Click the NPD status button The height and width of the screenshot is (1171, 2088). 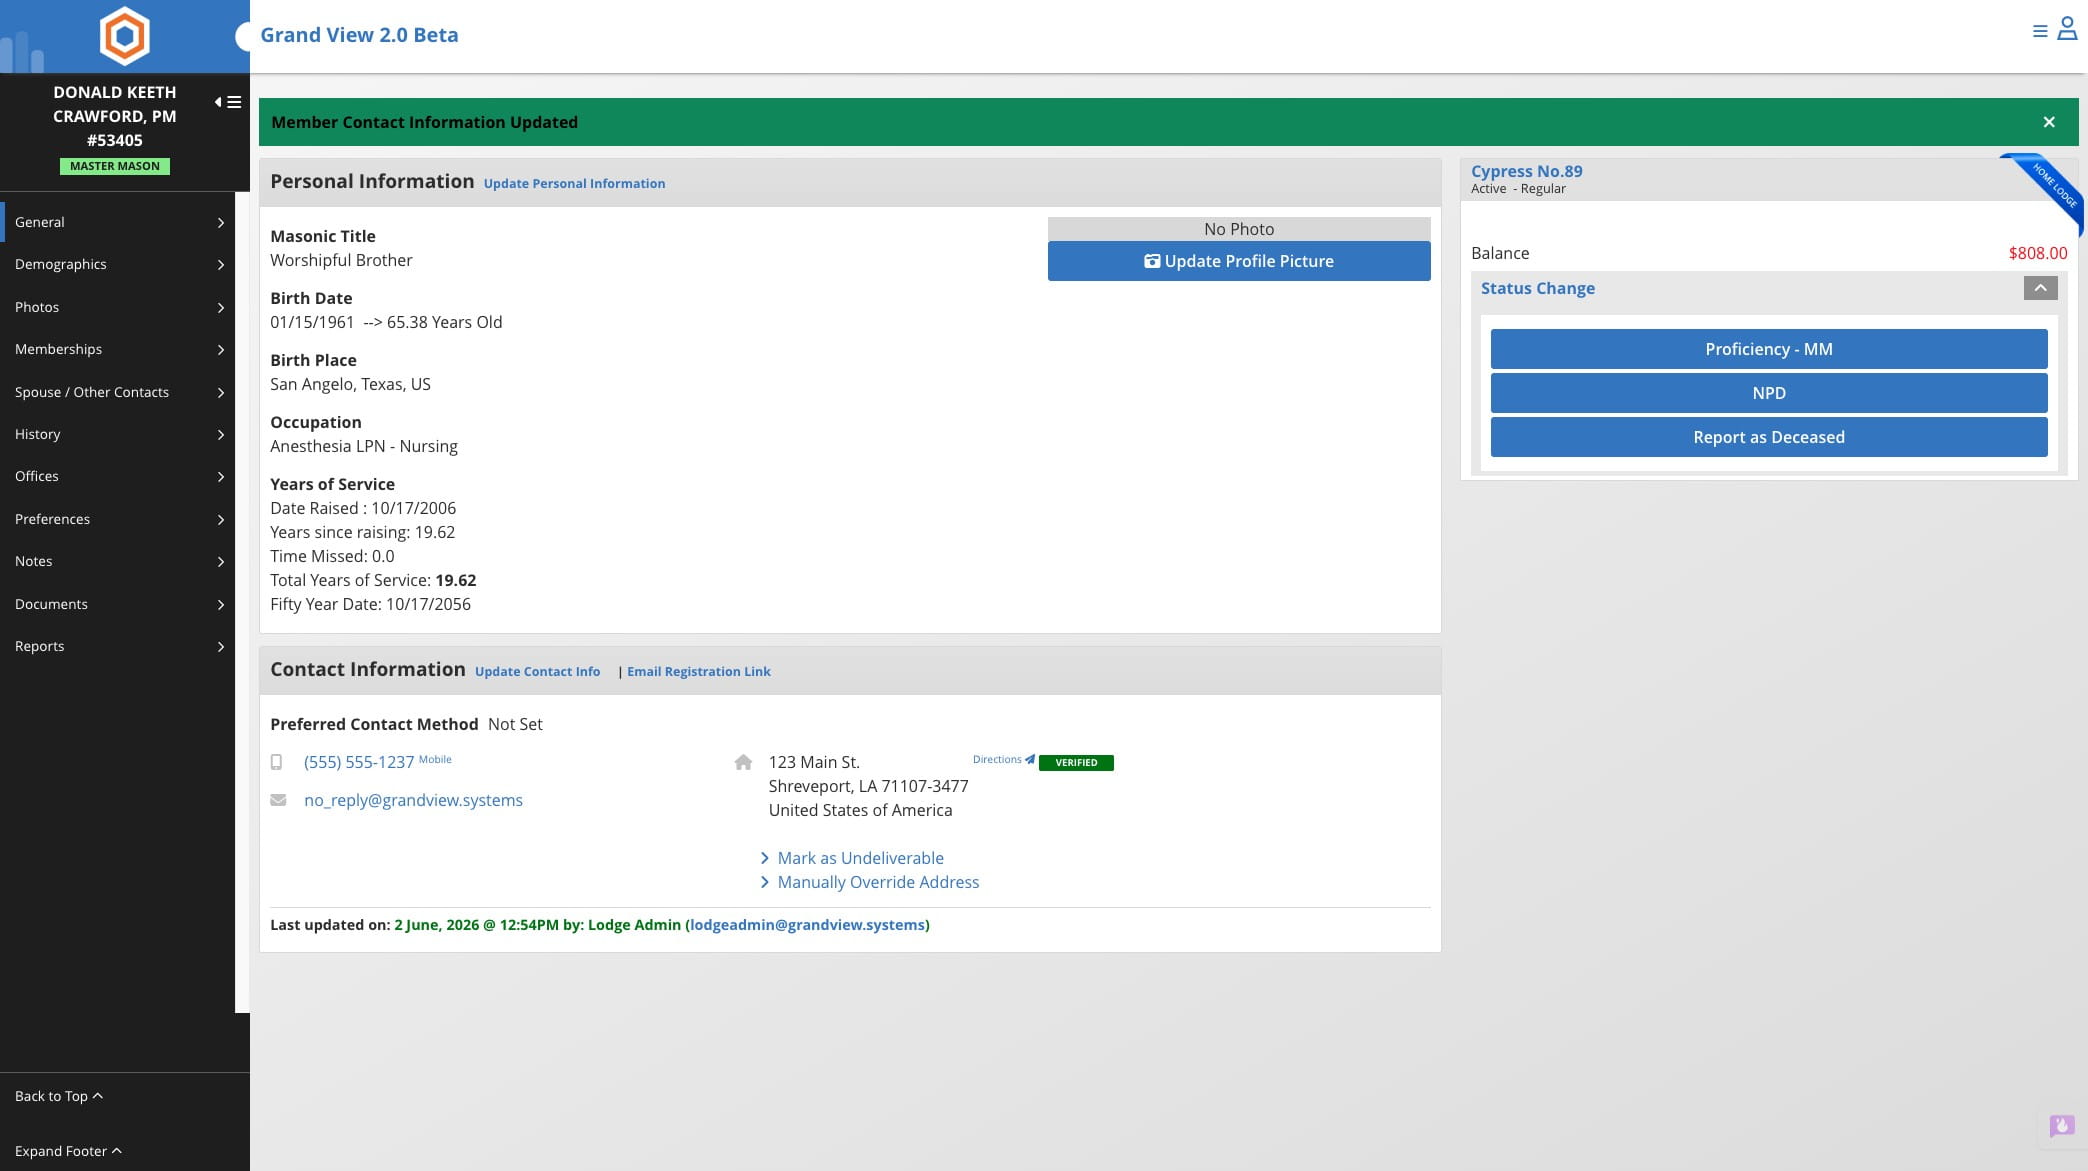point(1768,393)
